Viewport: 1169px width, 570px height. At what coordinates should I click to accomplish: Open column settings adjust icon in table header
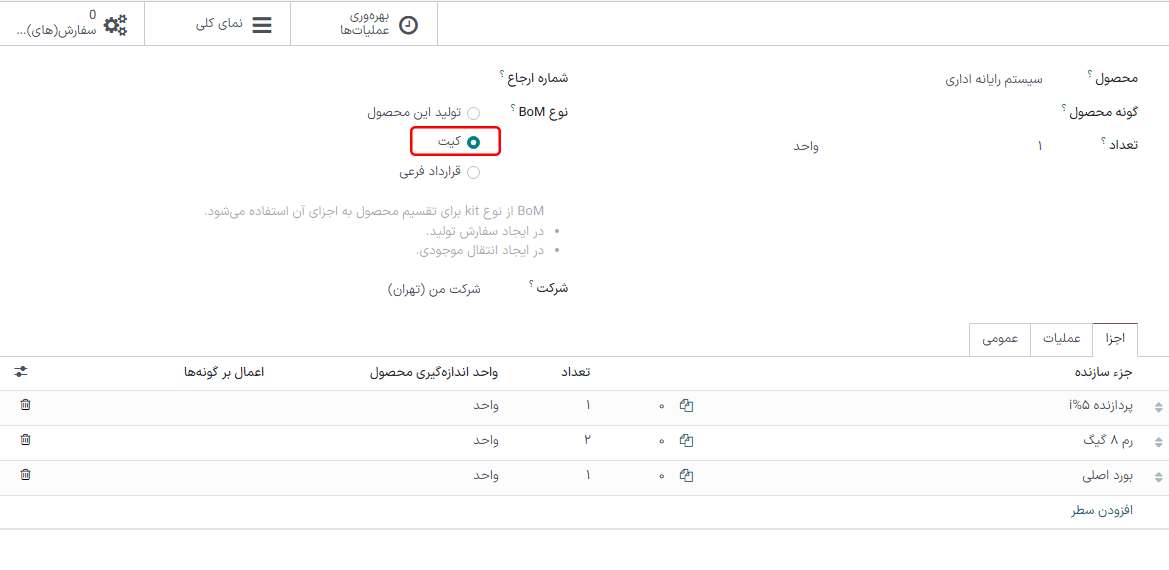coord(21,372)
